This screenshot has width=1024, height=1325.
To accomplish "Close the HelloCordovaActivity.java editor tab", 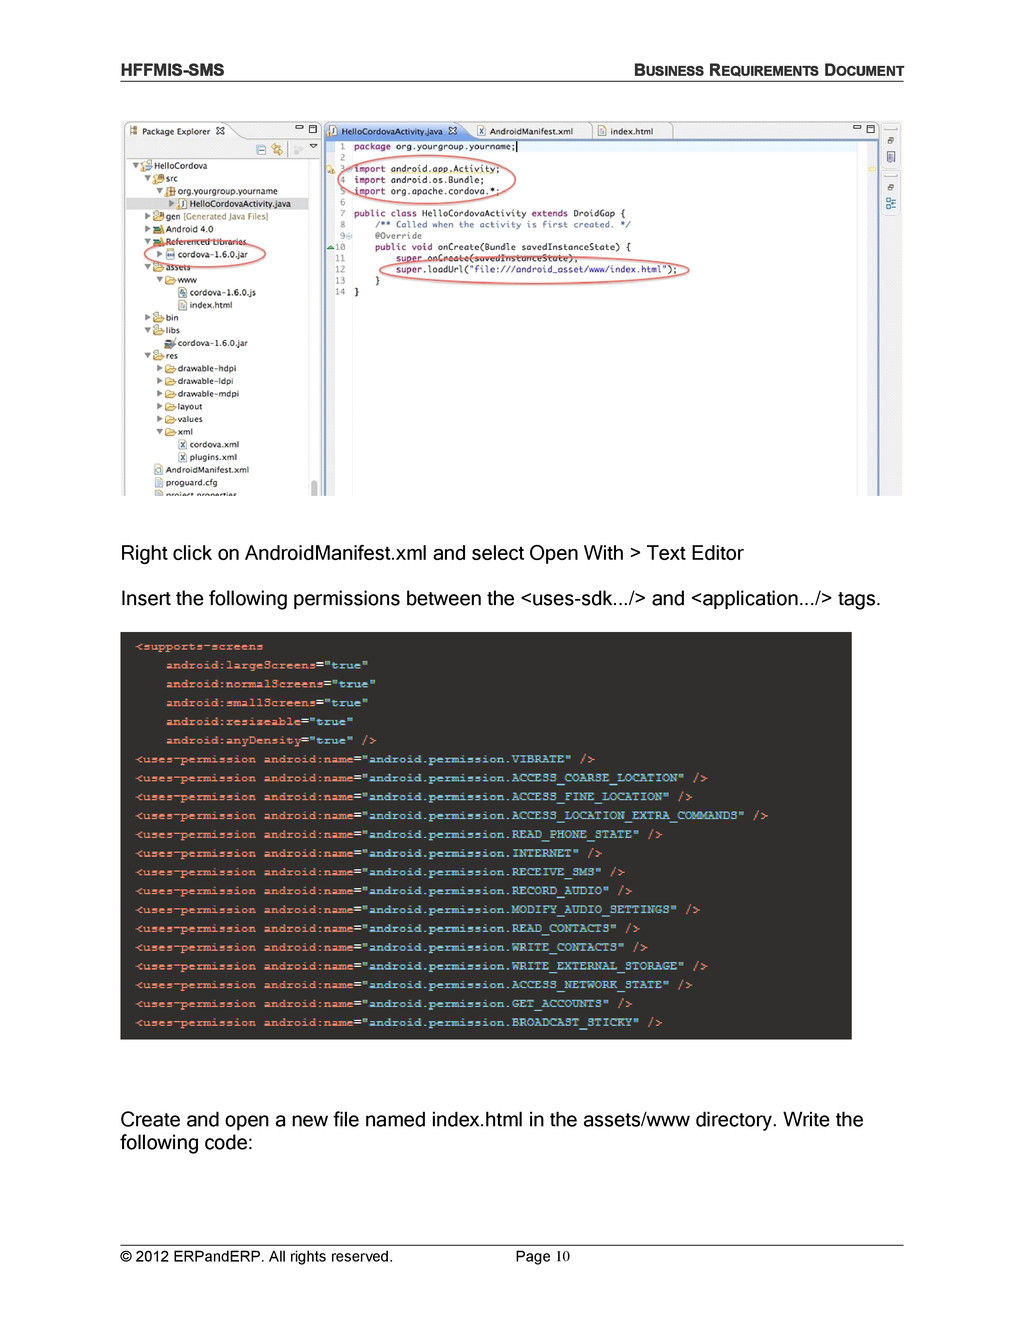I will pos(452,131).
